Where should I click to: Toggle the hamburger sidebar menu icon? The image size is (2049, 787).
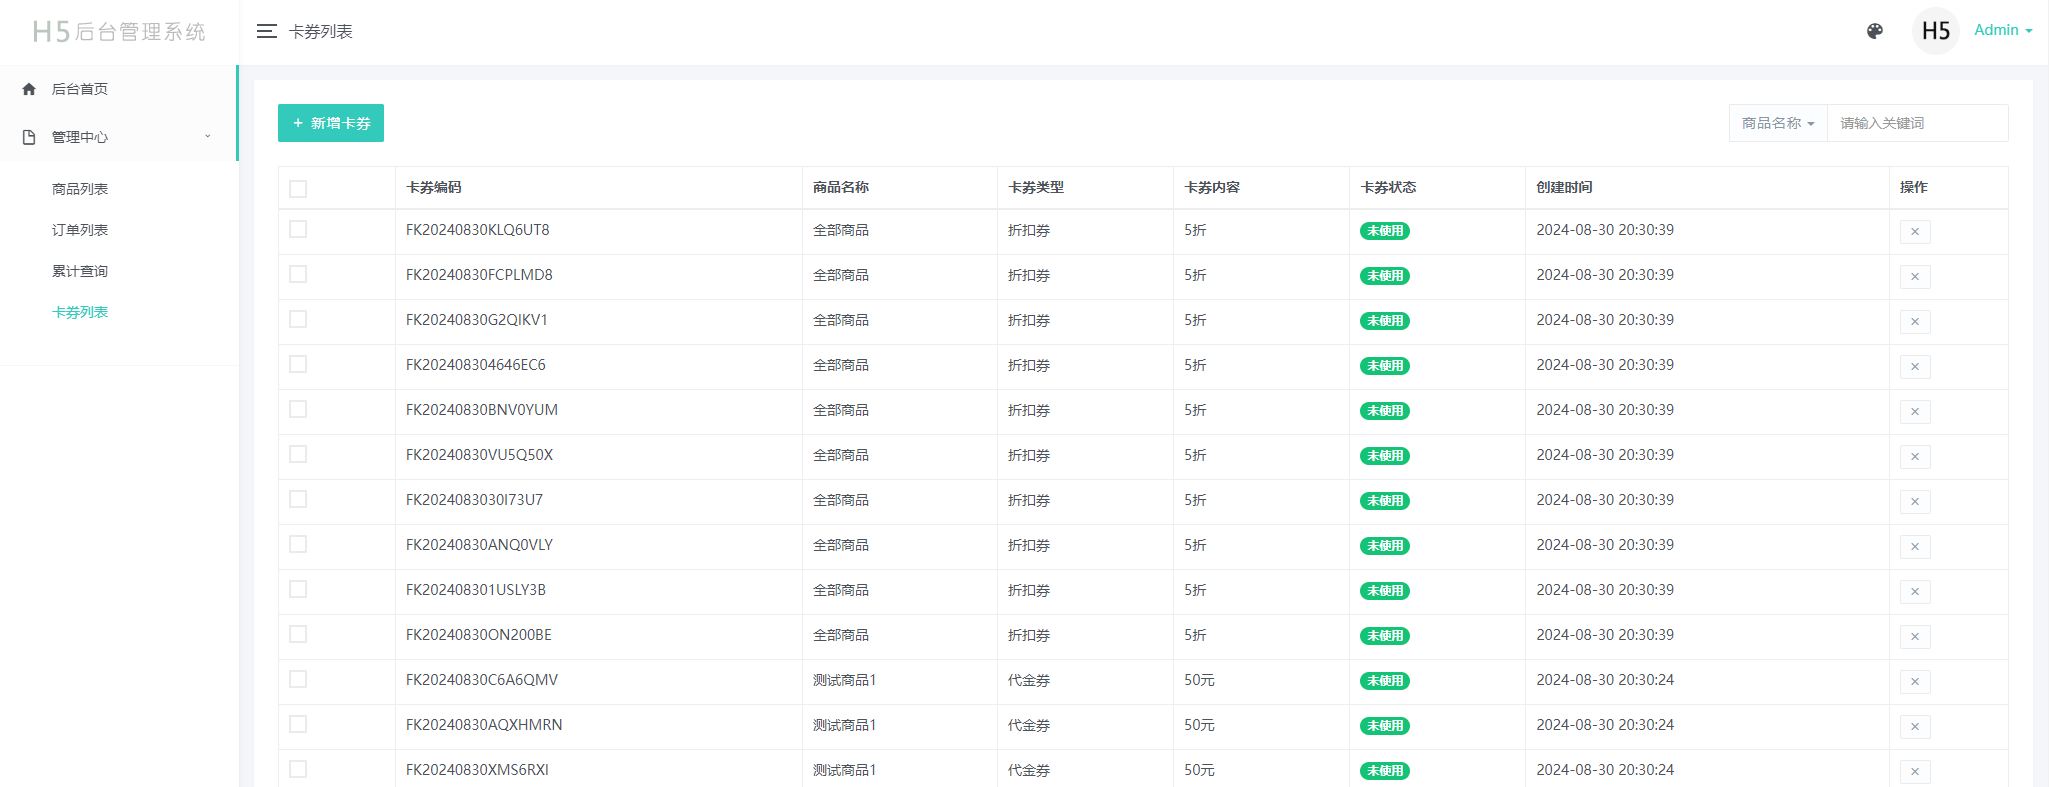point(266,31)
